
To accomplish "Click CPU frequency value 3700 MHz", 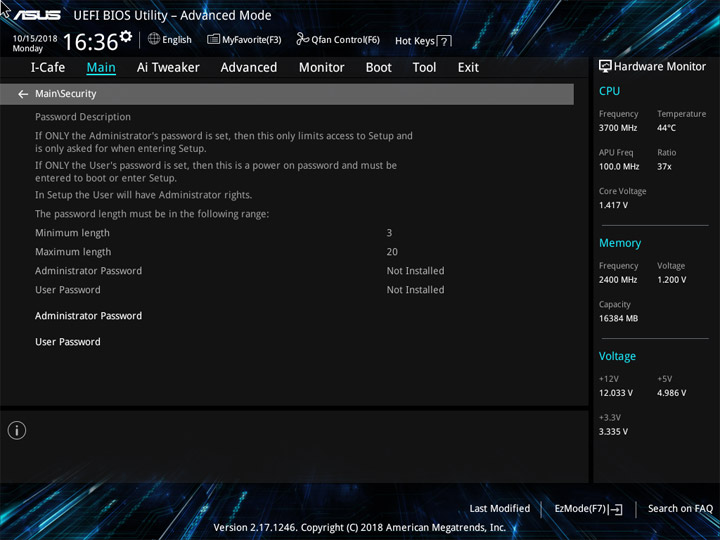I will pyautogui.click(x=618, y=128).
